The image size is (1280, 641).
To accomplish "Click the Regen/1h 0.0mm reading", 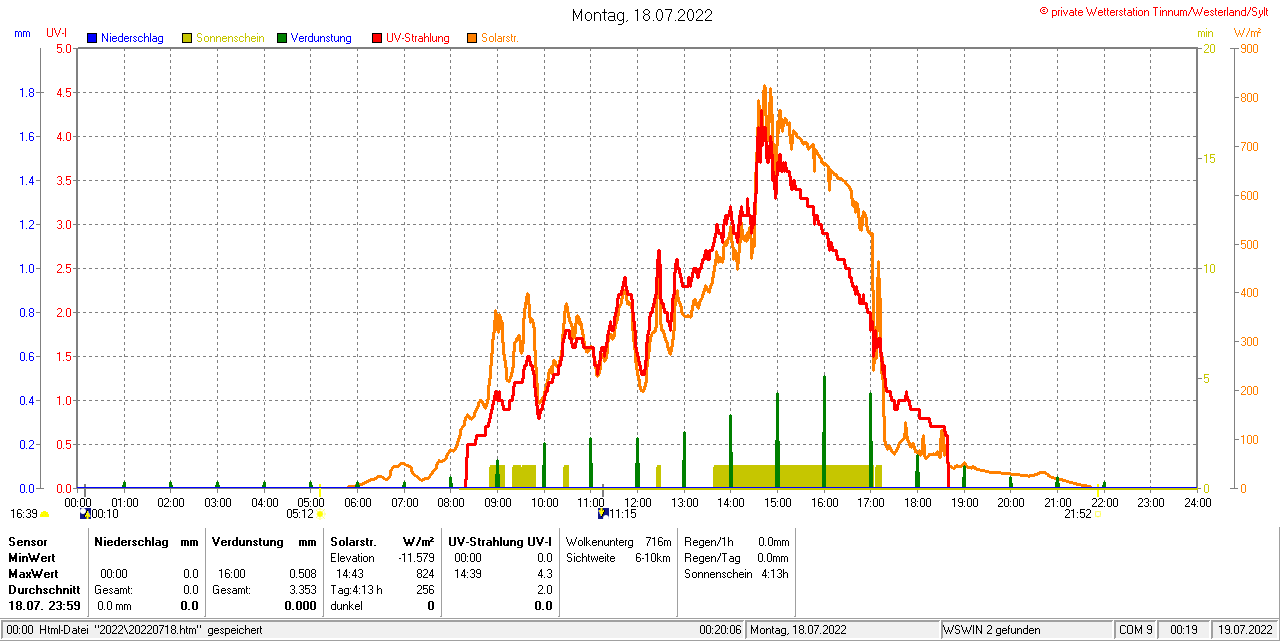I will (736, 541).
